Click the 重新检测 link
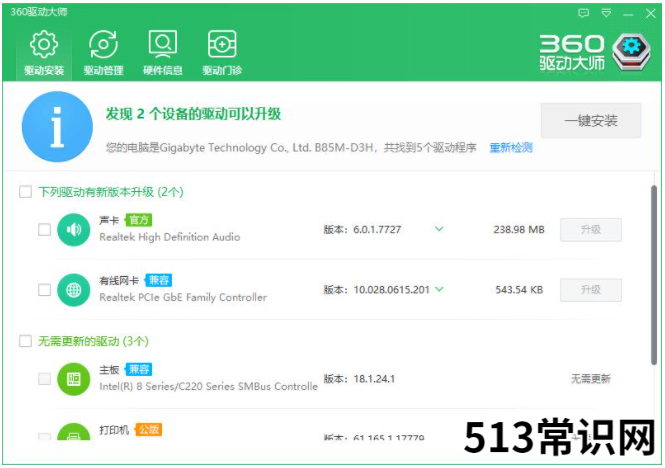665x468 pixels. (511, 148)
